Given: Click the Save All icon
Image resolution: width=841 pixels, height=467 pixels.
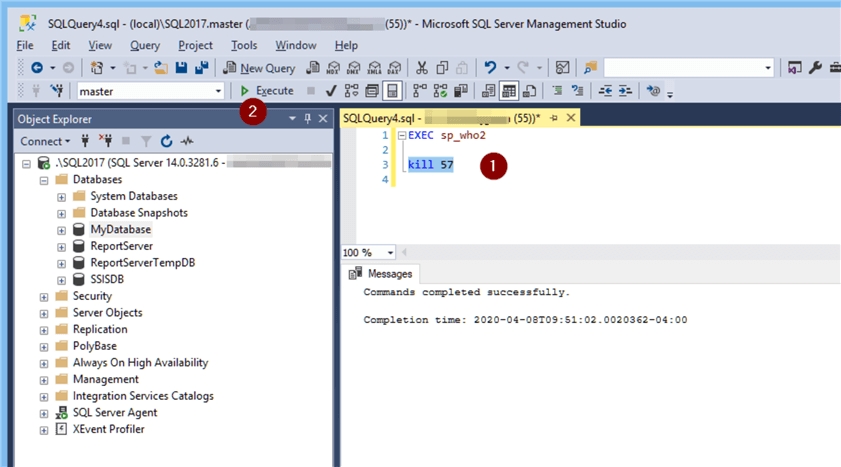Looking at the screenshot, I should pyautogui.click(x=201, y=68).
